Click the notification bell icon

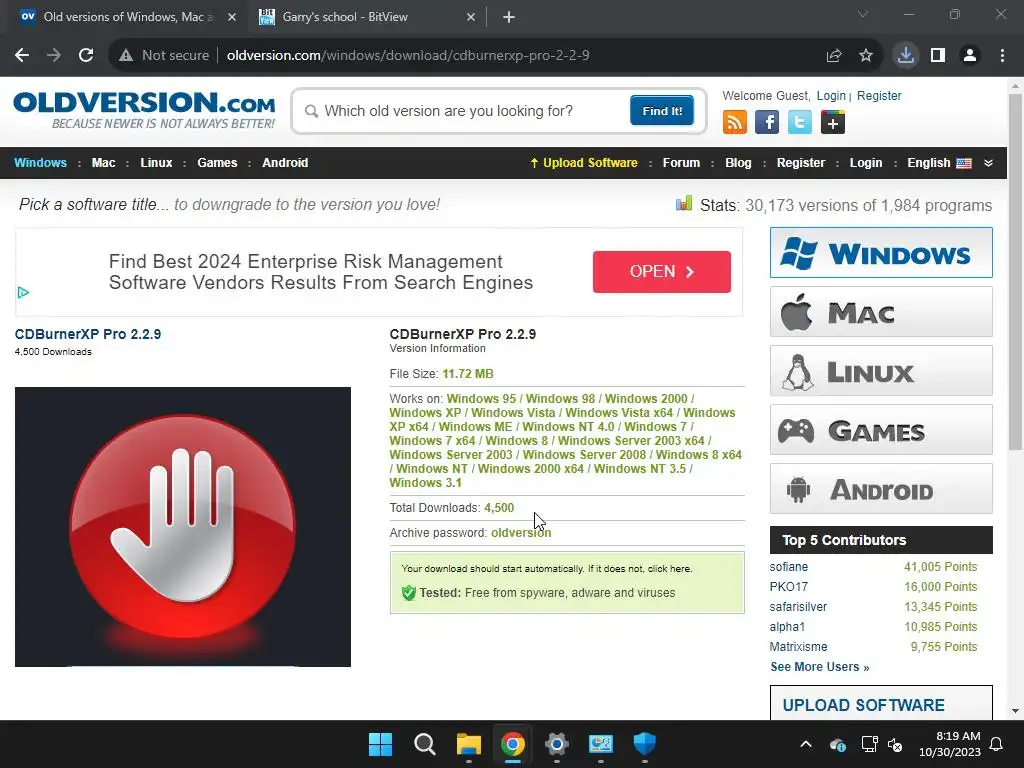(997, 744)
